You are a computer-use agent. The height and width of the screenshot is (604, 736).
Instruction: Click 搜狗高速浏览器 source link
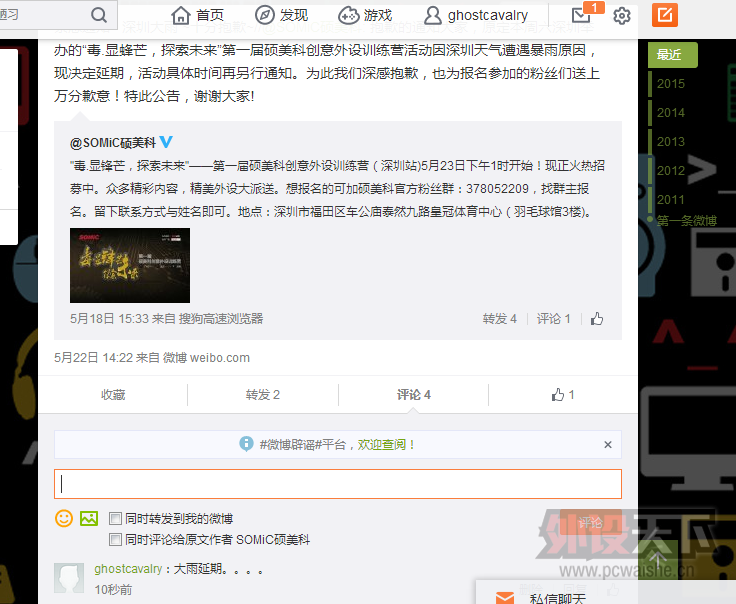pyautogui.click(x=221, y=319)
